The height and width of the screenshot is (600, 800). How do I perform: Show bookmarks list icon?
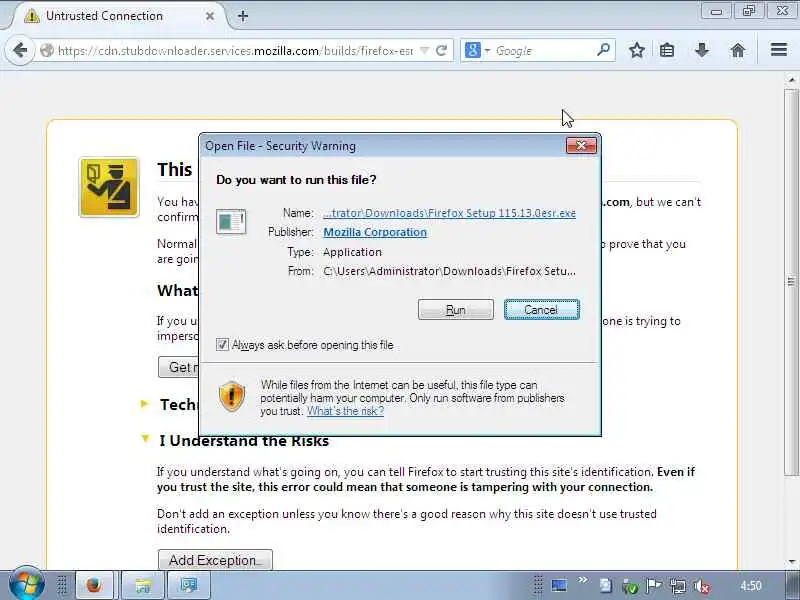pyautogui.click(x=667, y=50)
